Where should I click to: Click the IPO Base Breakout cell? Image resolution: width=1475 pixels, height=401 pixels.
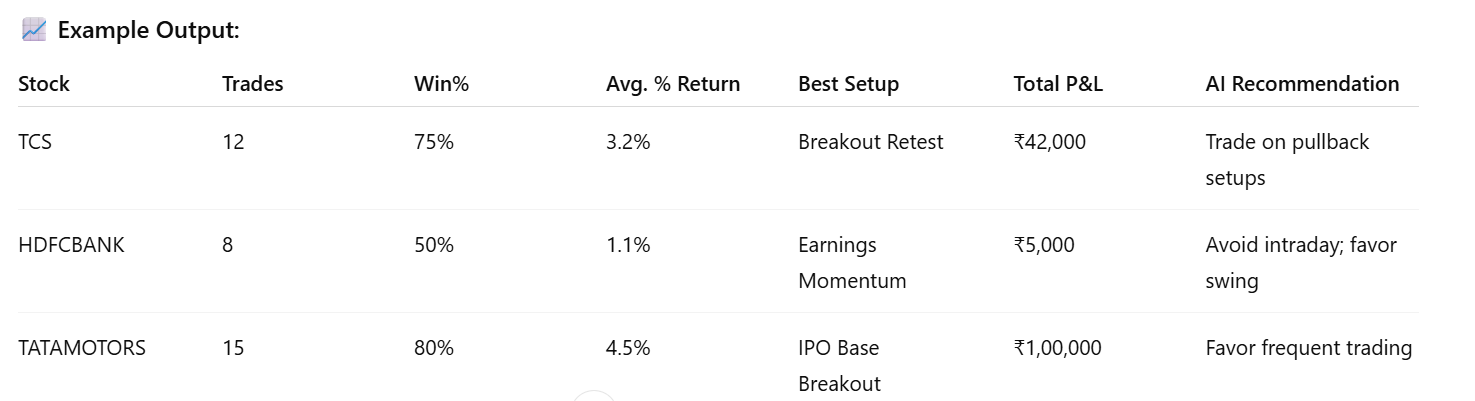(x=840, y=366)
